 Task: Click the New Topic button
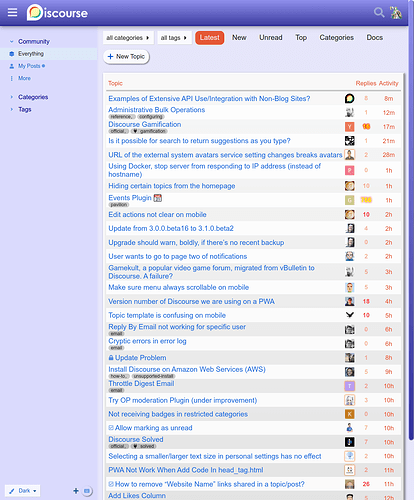(x=126, y=57)
